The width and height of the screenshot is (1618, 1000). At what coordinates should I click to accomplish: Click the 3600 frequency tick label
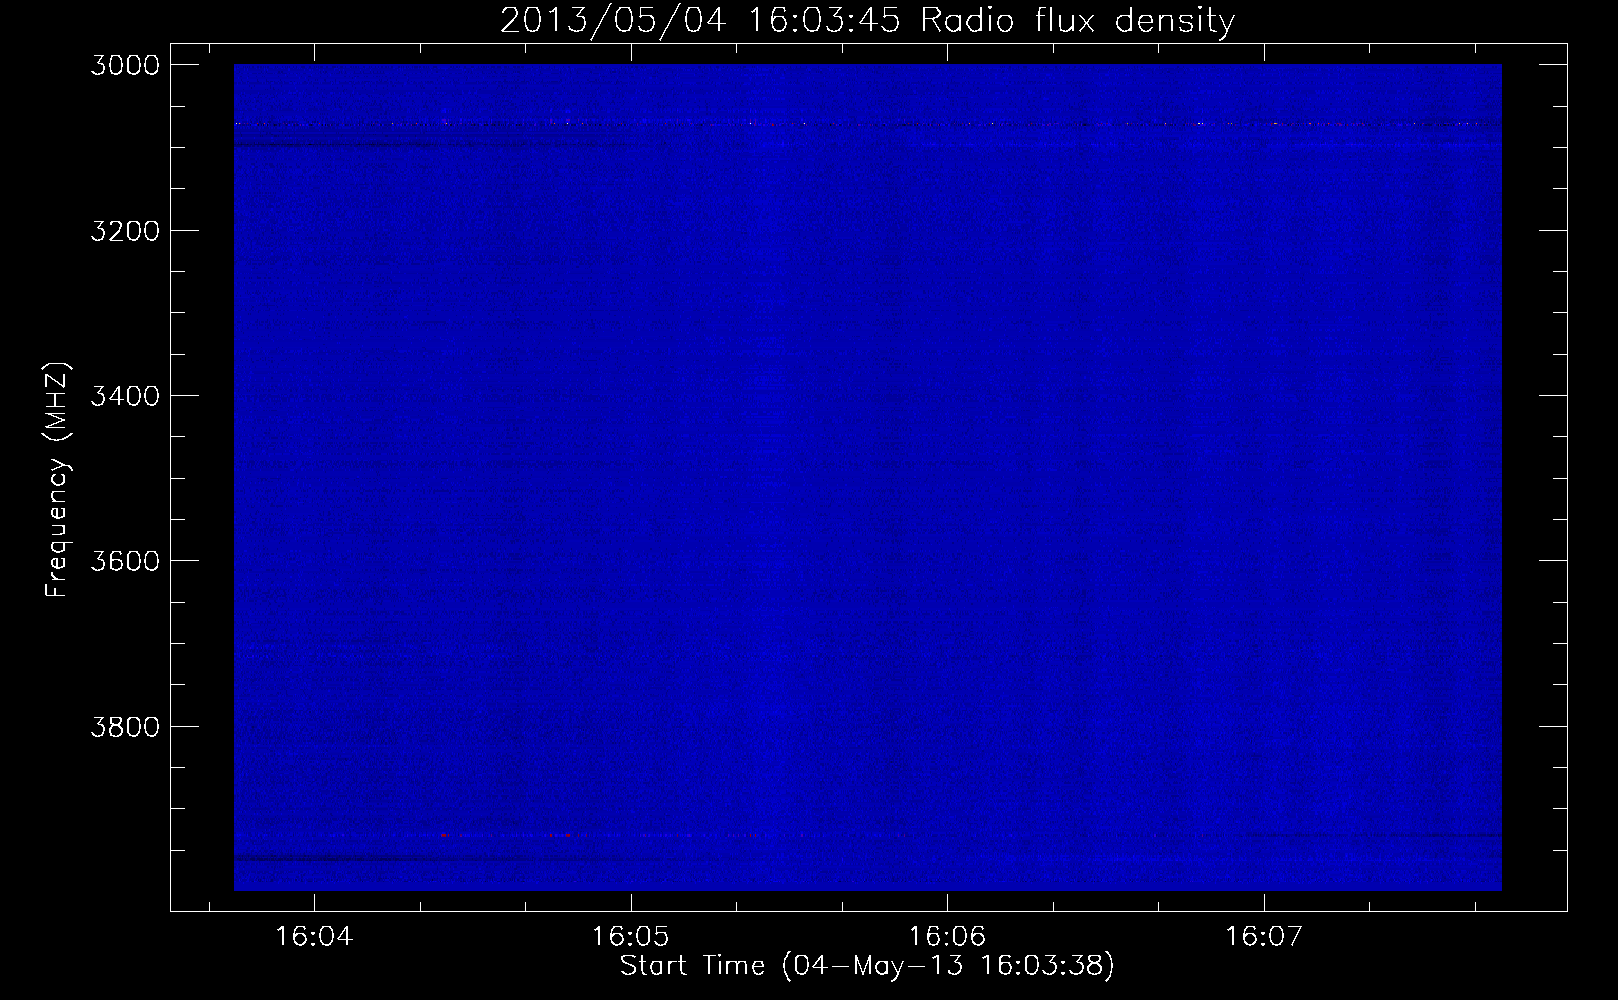125,561
